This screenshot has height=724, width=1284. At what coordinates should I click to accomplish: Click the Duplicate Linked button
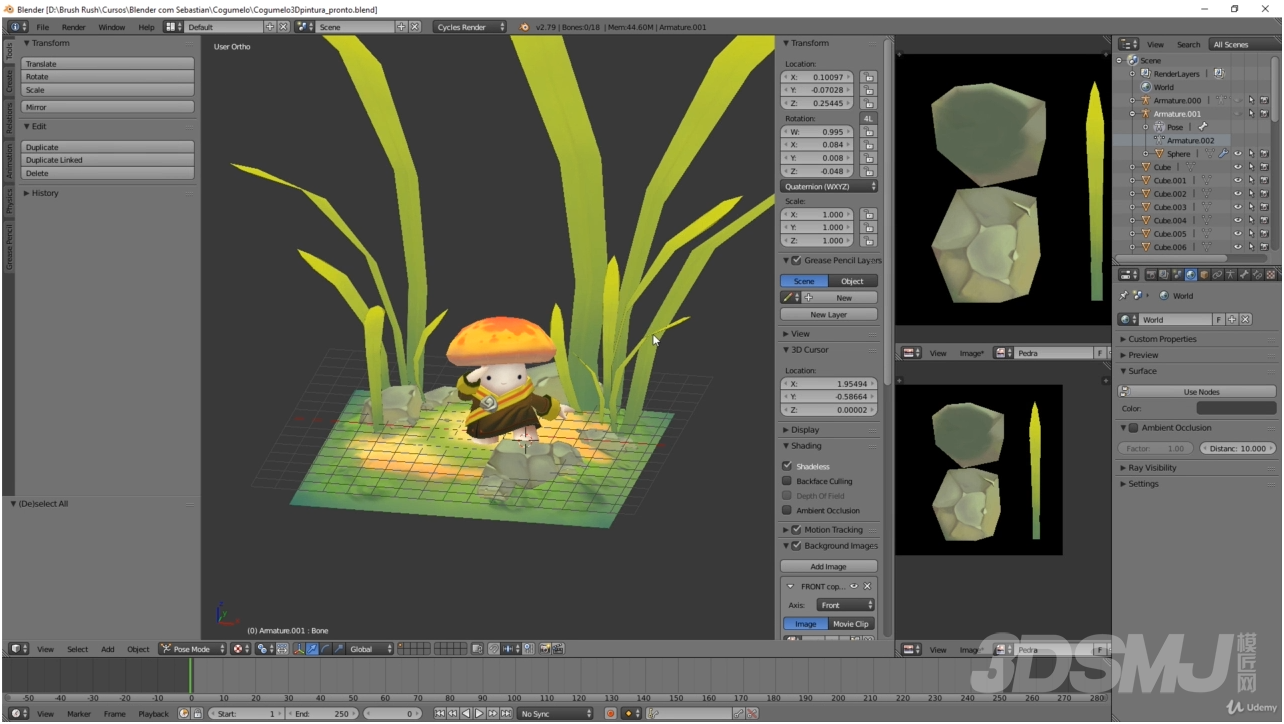107,160
